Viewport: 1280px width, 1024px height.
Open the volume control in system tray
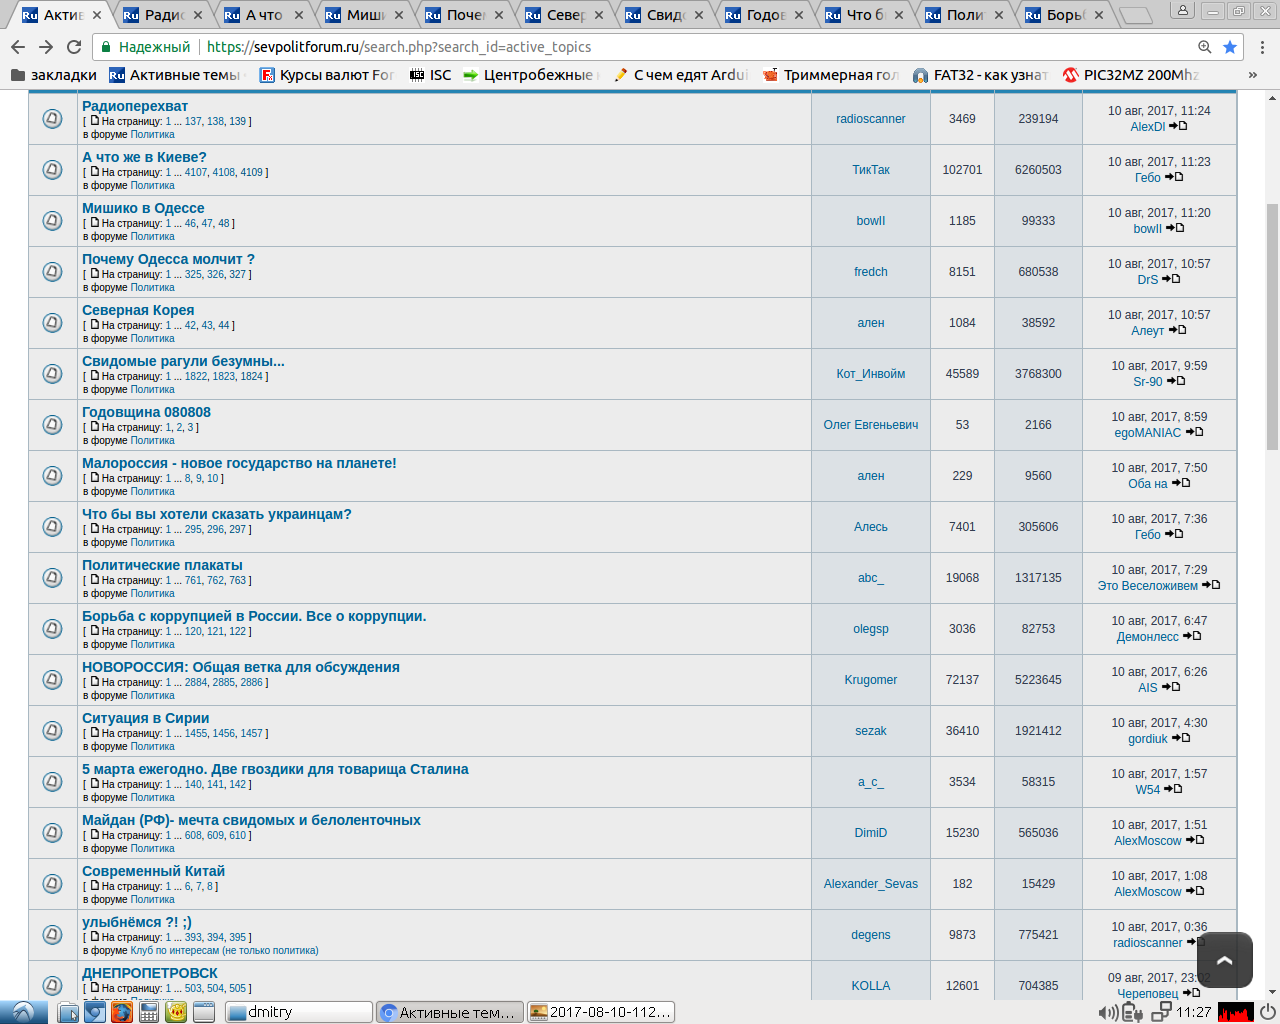1108,1012
